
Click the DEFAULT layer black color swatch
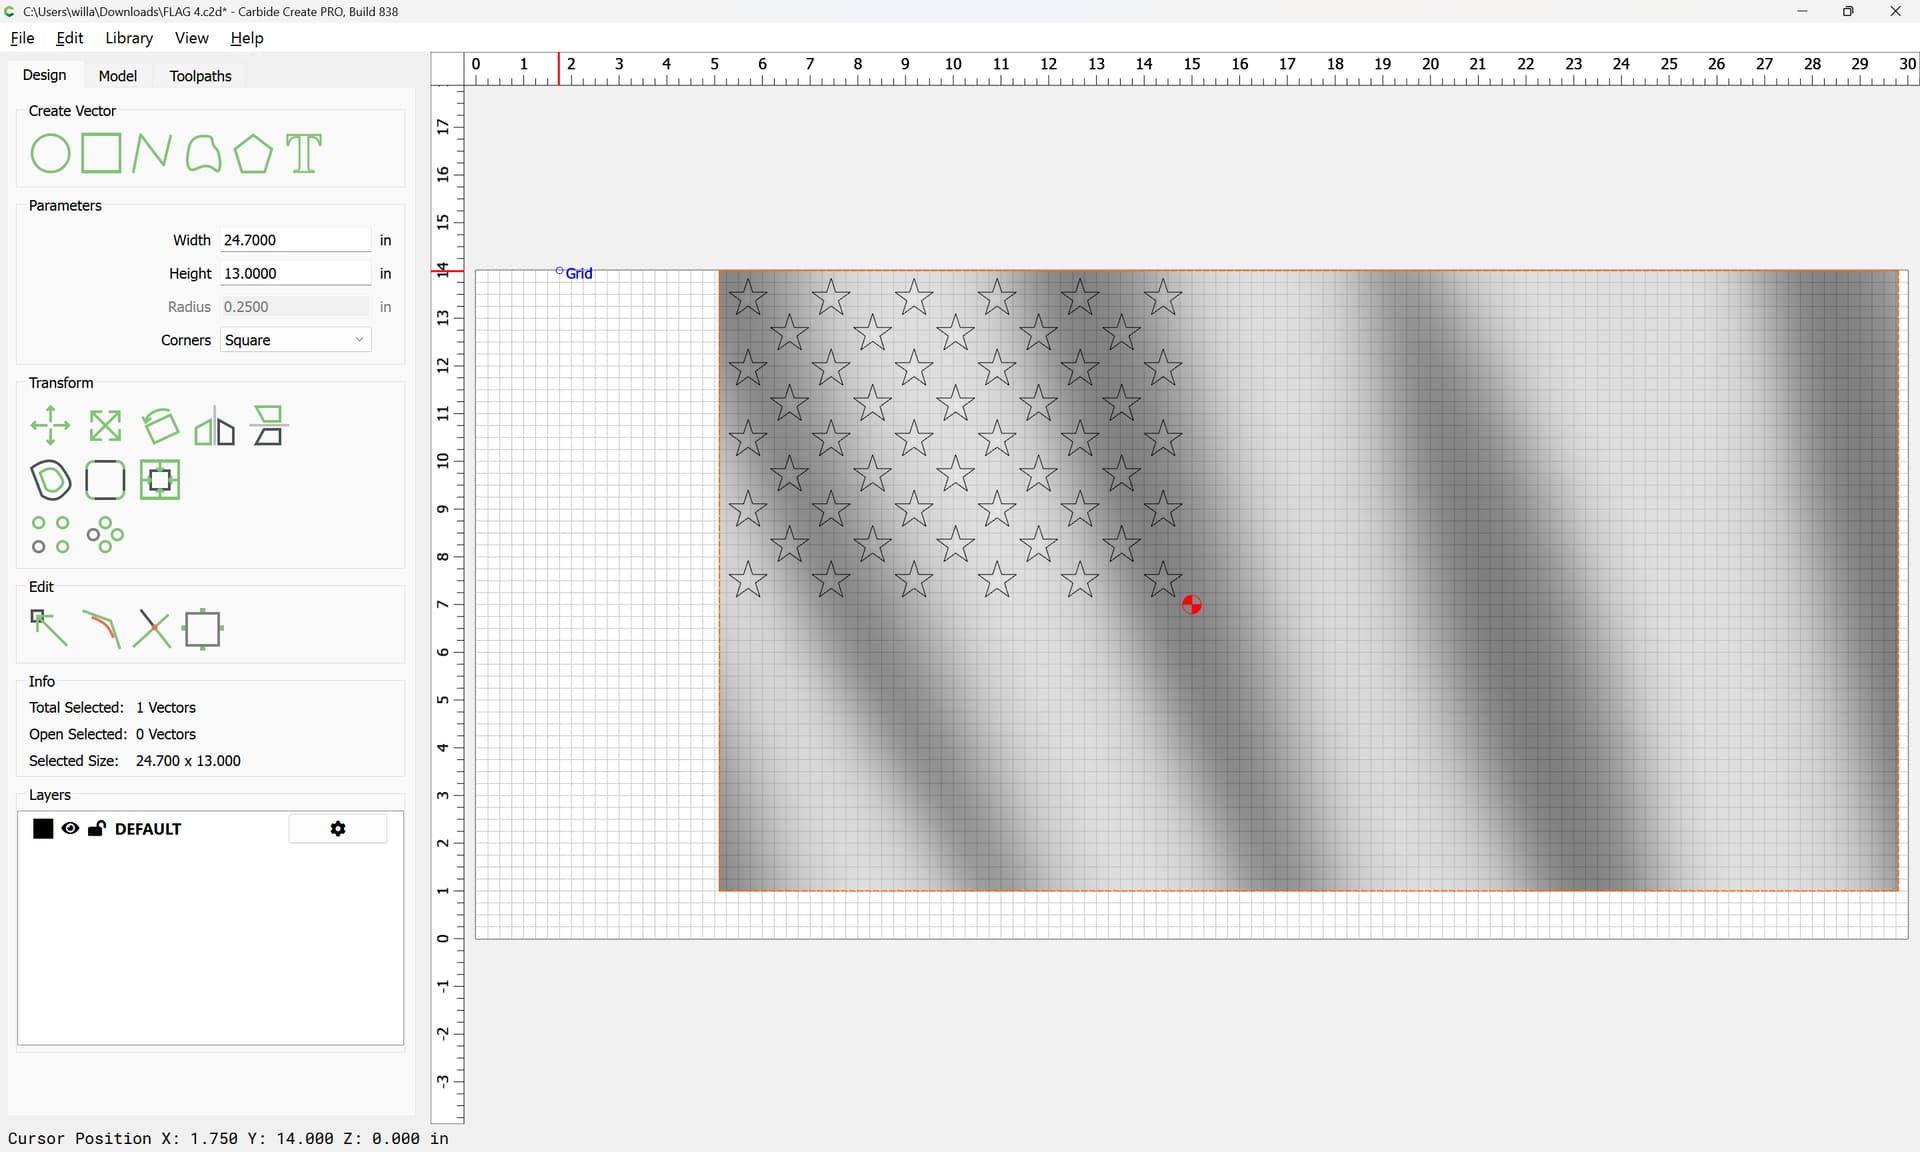point(43,829)
